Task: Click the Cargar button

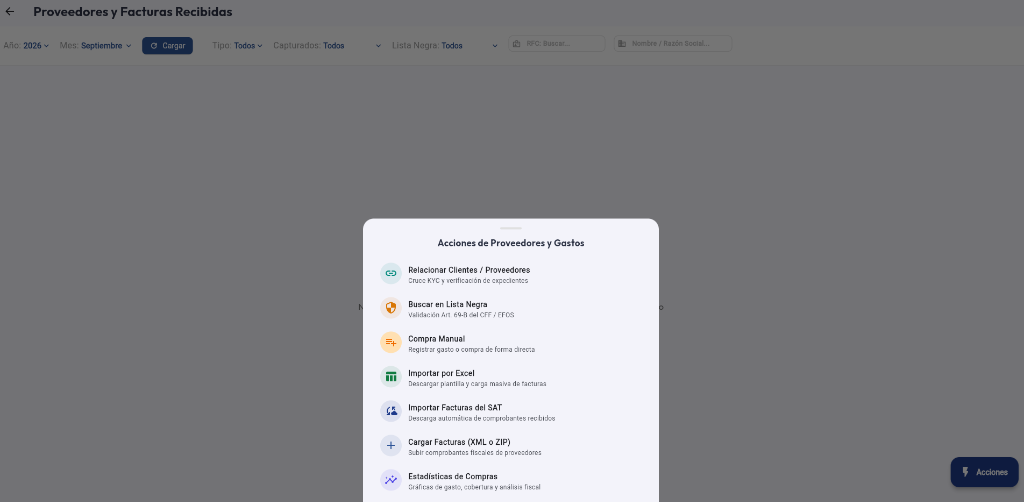Action: (x=167, y=46)
